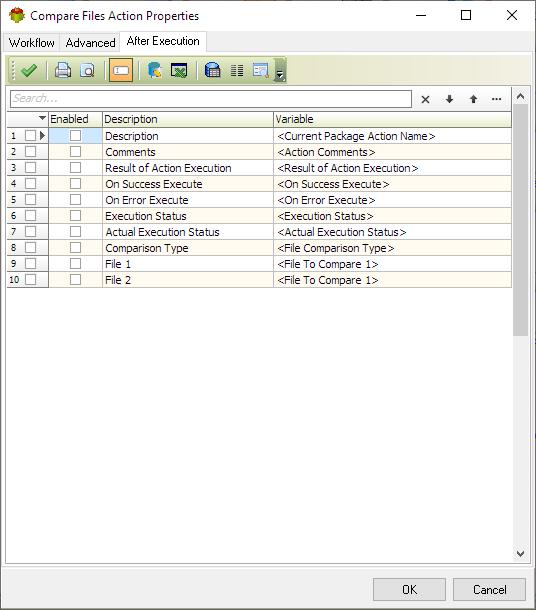This screenshot has height=610, width=536.
Task: Click the Cancel button
Action: tap(489, 589)
